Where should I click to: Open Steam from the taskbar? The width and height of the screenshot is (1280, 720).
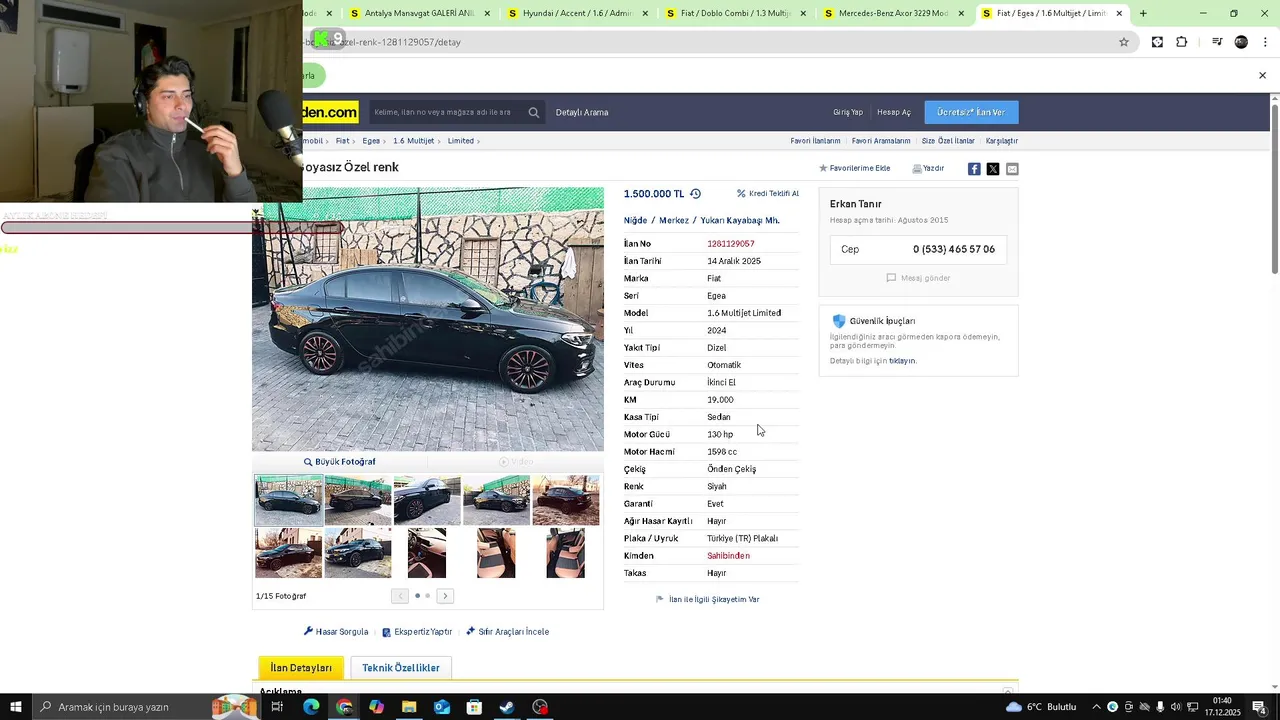[507, 707]
